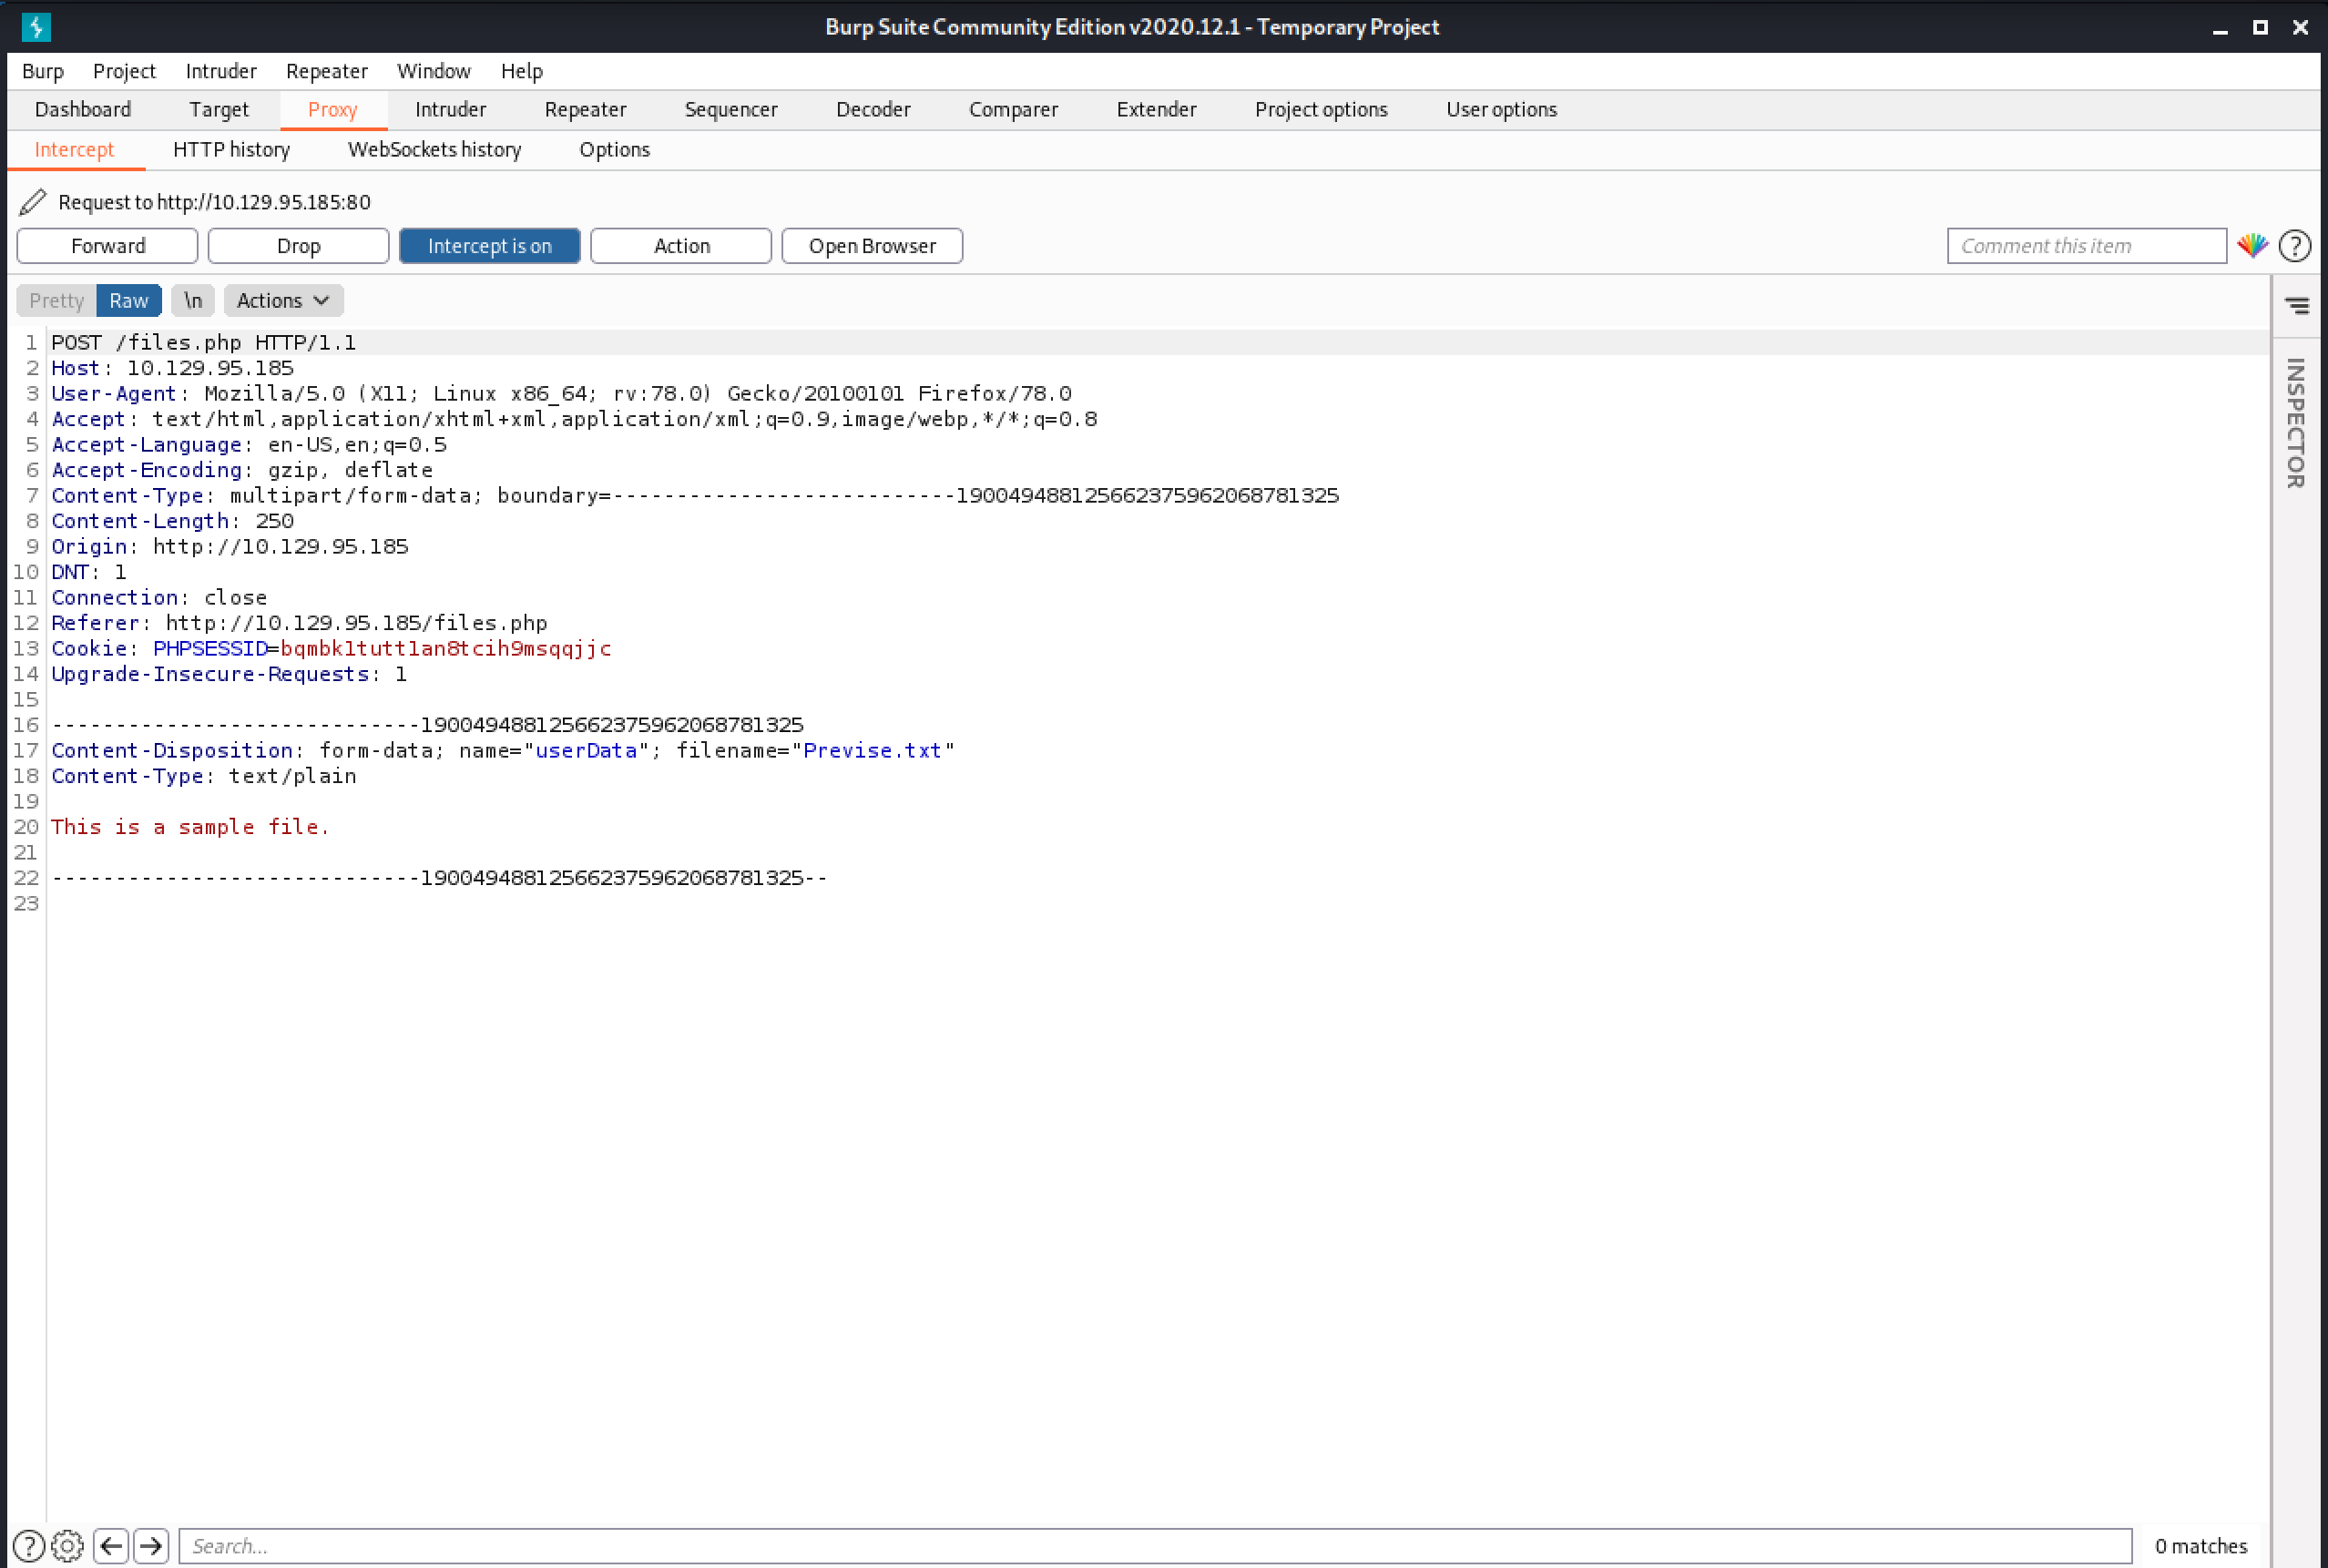Viewport: 2328px width, 1568px height.
Task: Click the pencil edit-target icon
Action: click(33, 202)
